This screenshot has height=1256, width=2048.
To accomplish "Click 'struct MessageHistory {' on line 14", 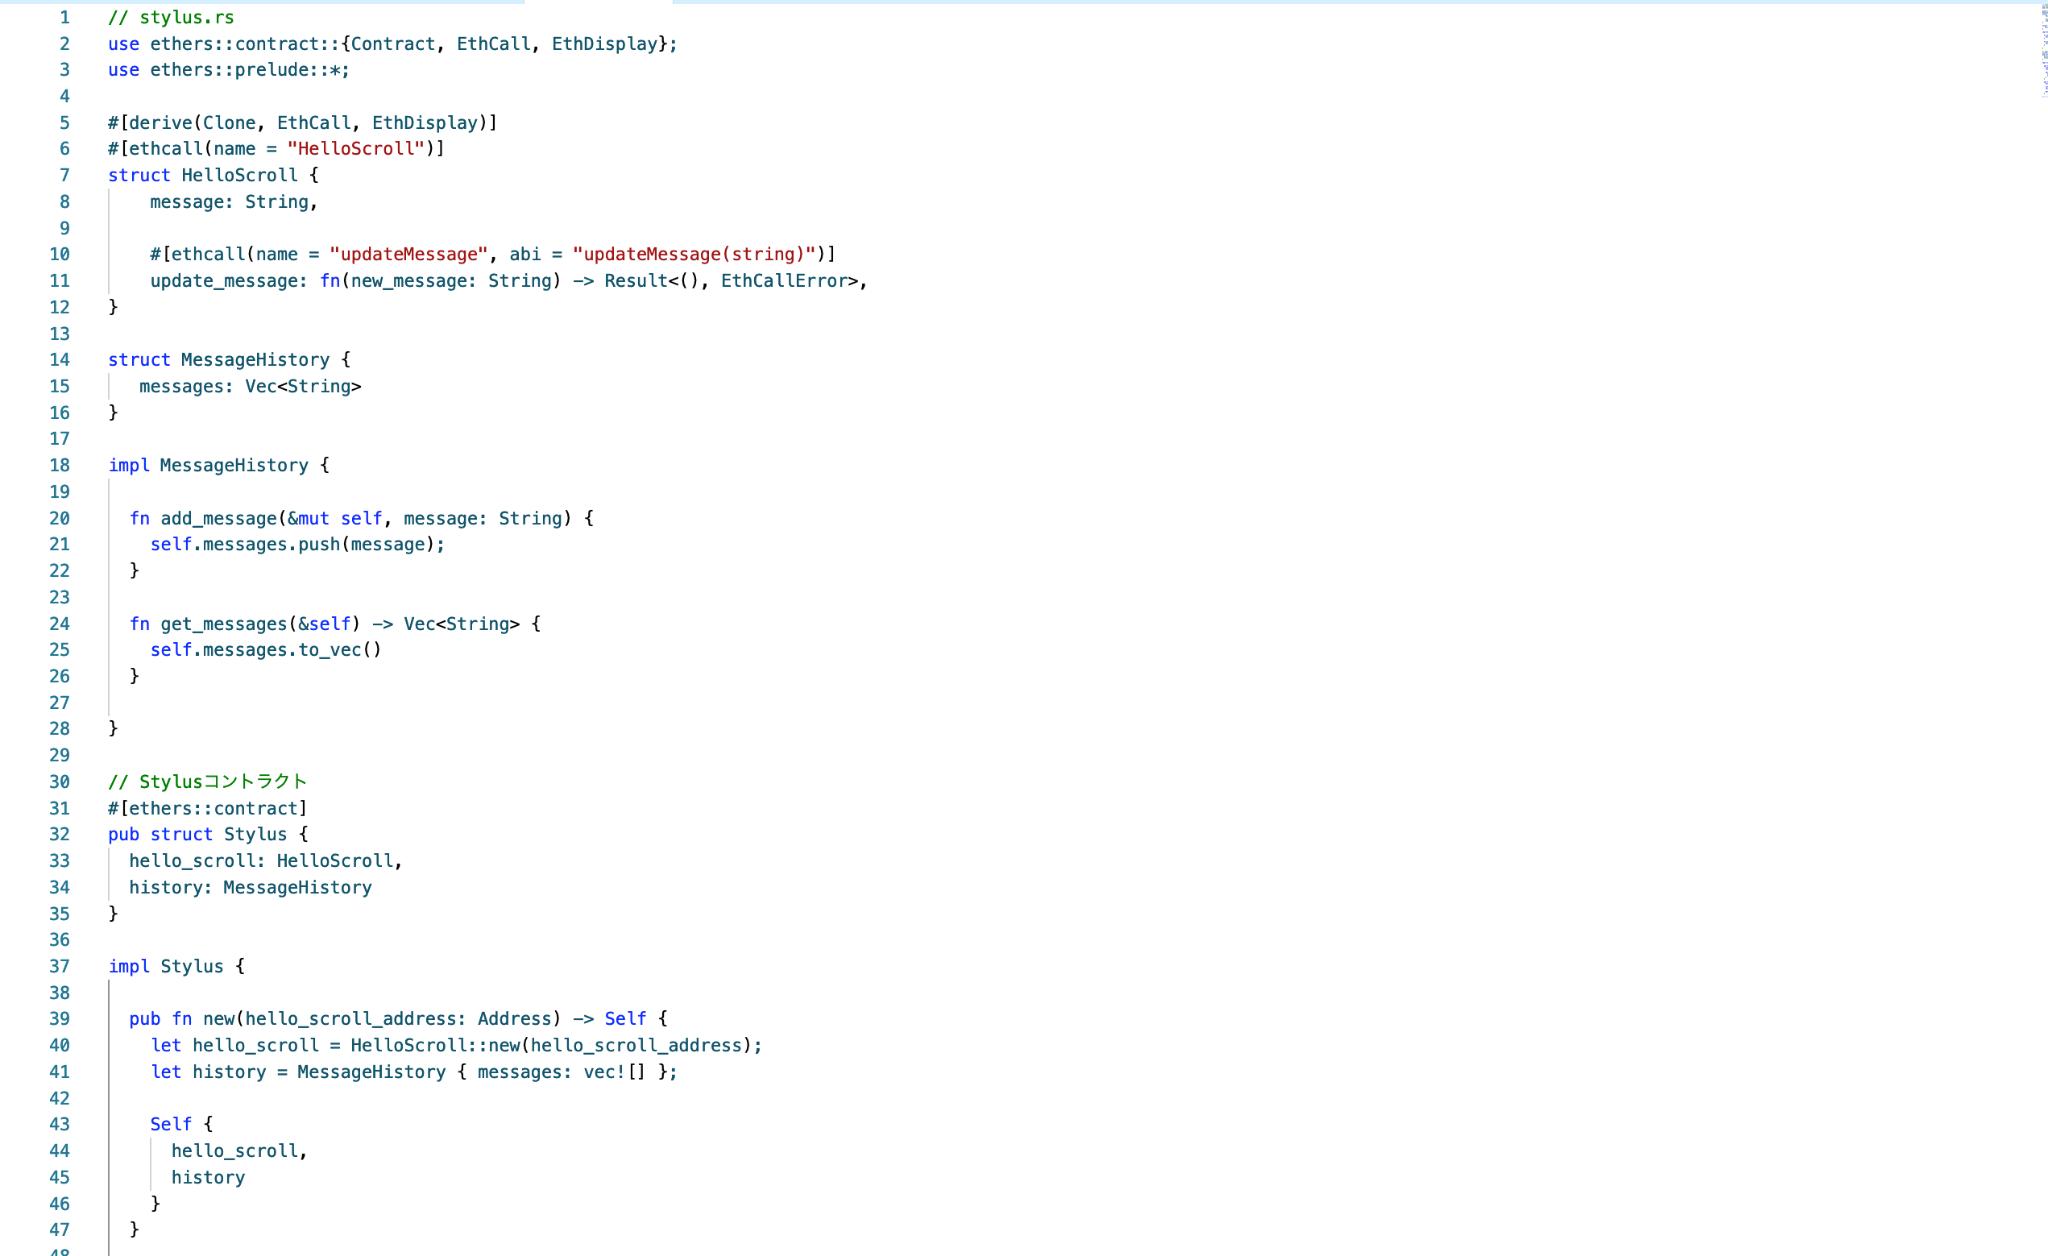I will point(229,360).
